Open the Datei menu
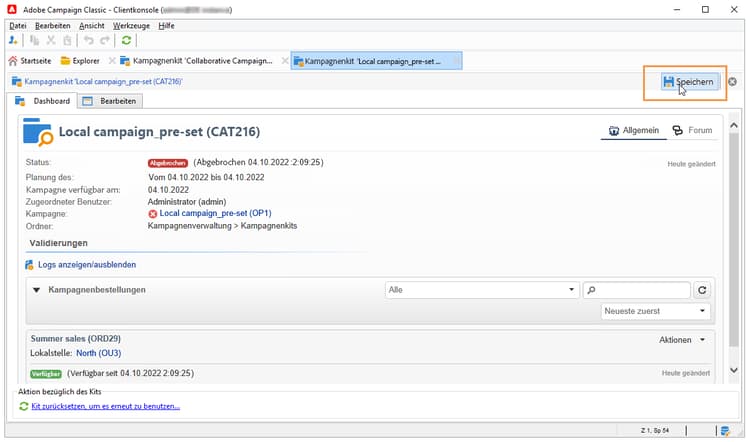 (x=18, y=26)
